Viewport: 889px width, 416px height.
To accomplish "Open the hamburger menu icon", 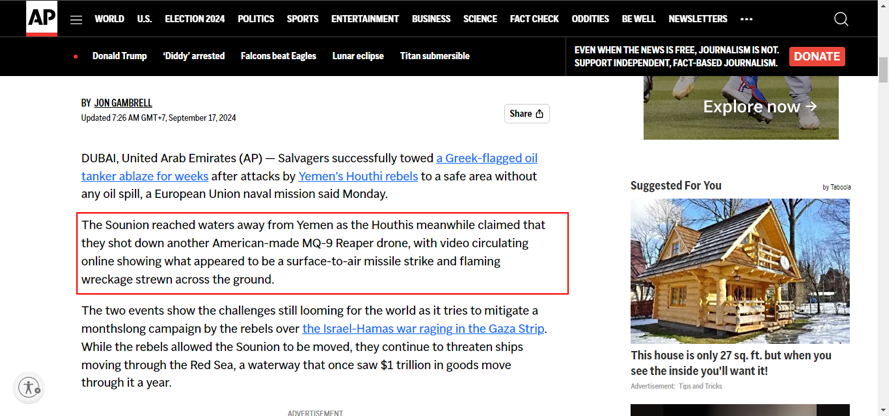I will pos(76,19).
